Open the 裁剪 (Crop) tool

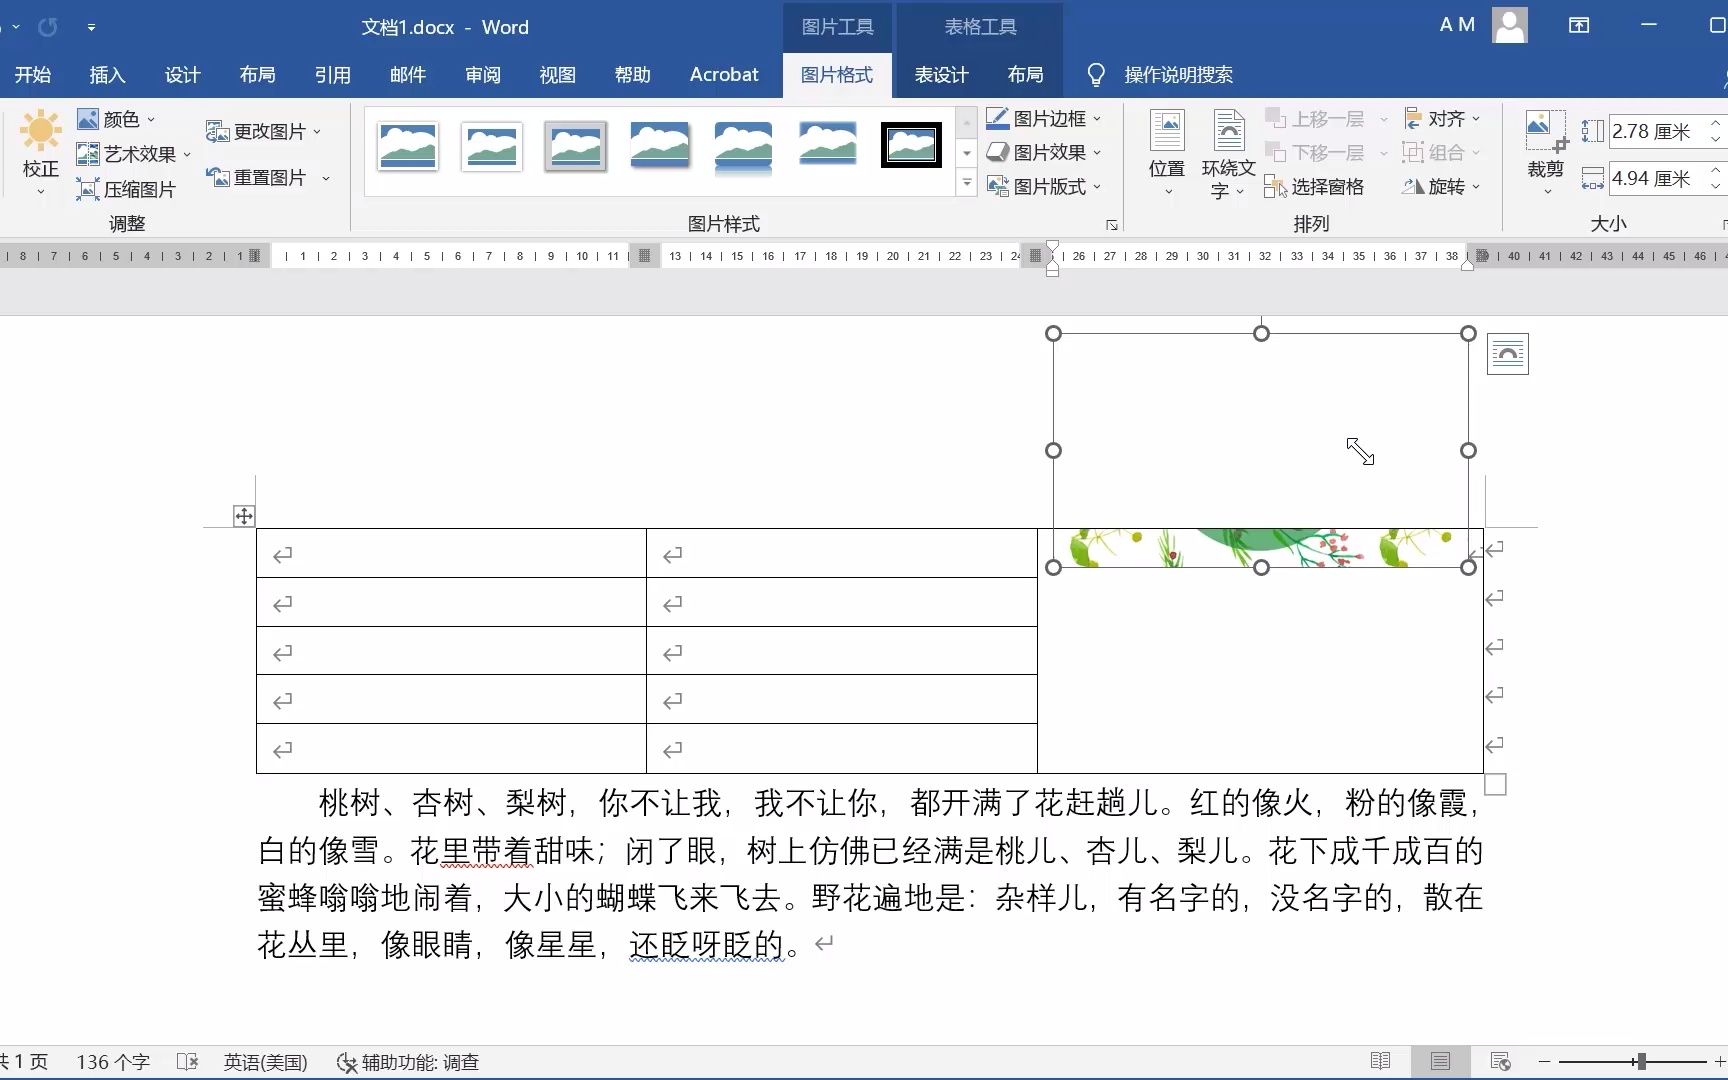pyautogui.click(x=1545, y=152)
